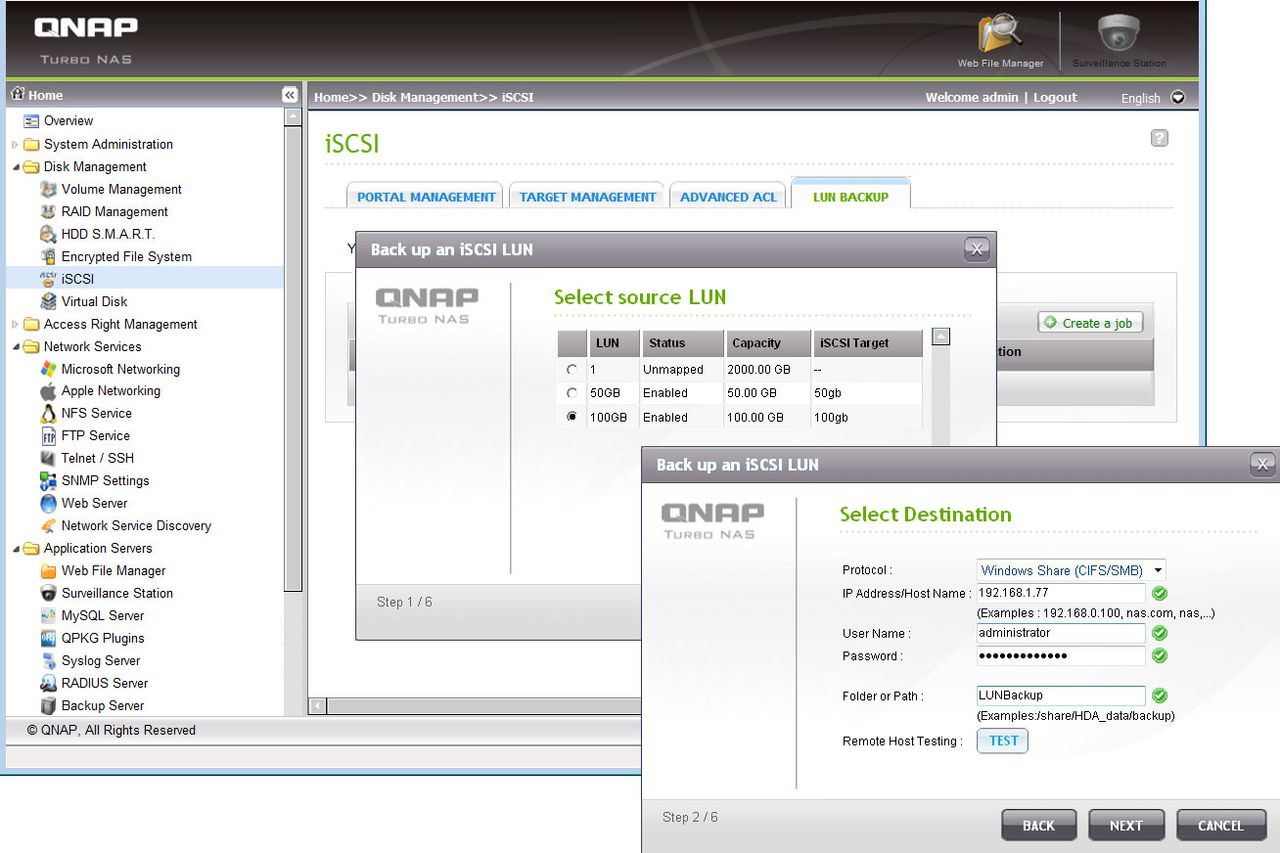Click the Logout link
The width and height of the screenshot is (1280, 853).
tap(1055, 97)
